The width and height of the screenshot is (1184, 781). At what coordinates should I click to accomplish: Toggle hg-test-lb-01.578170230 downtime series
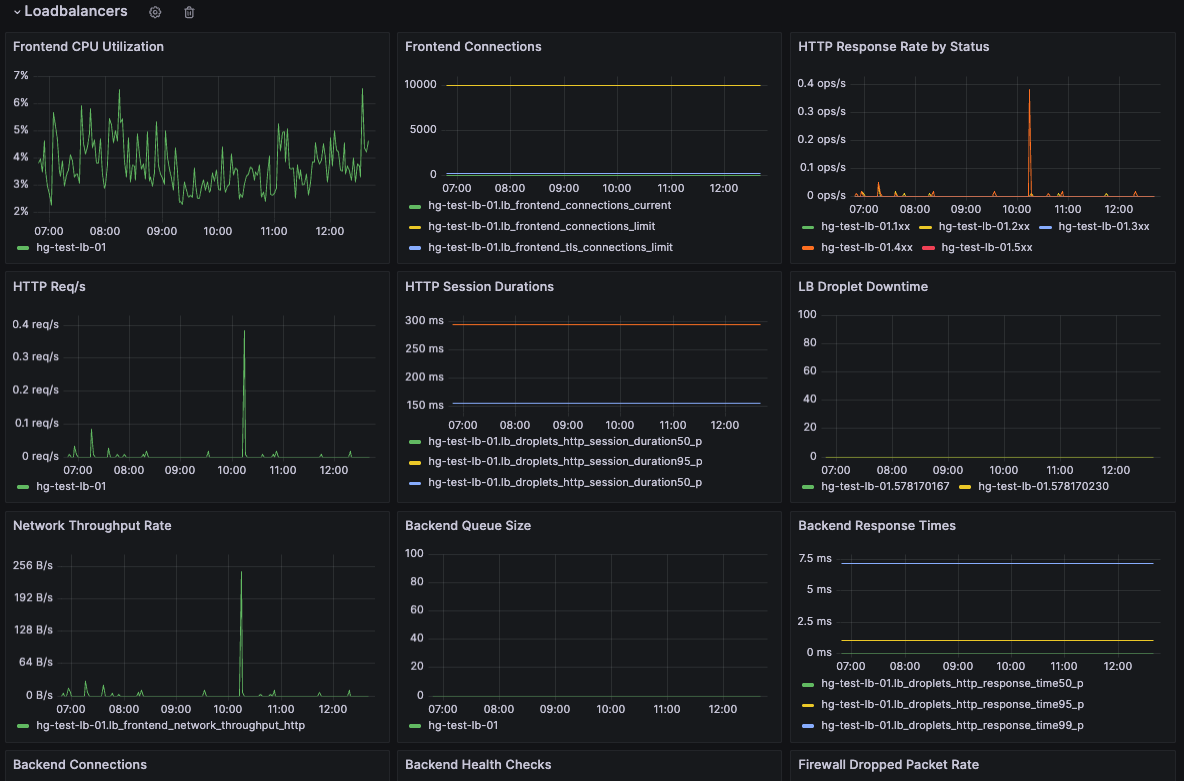pos(1043,486)
